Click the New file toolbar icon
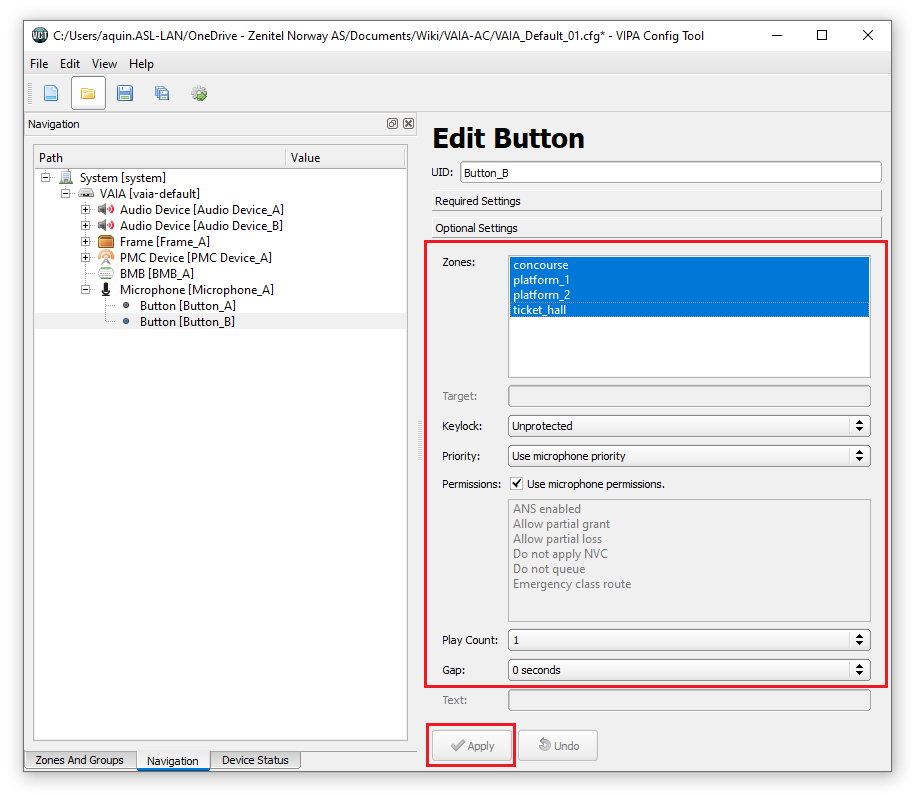This screenshot has height=795, width=916. point(50,93)
